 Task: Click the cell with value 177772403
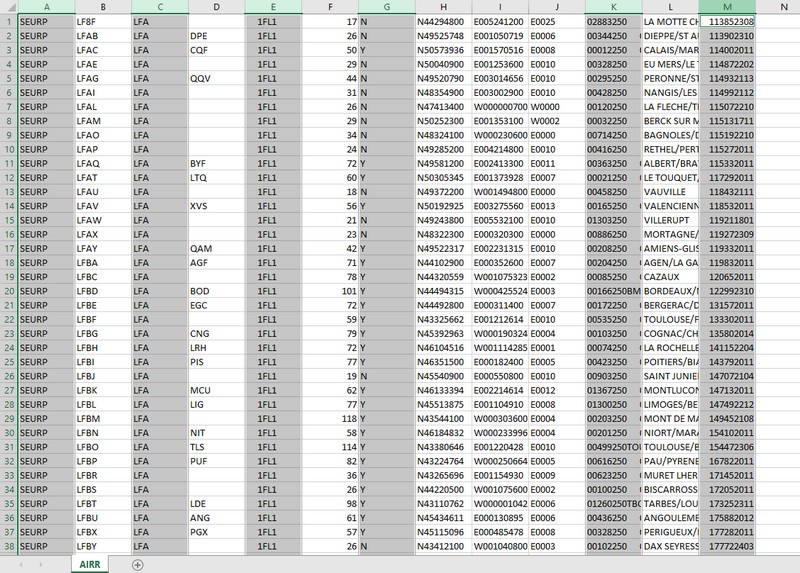[727, 547]
